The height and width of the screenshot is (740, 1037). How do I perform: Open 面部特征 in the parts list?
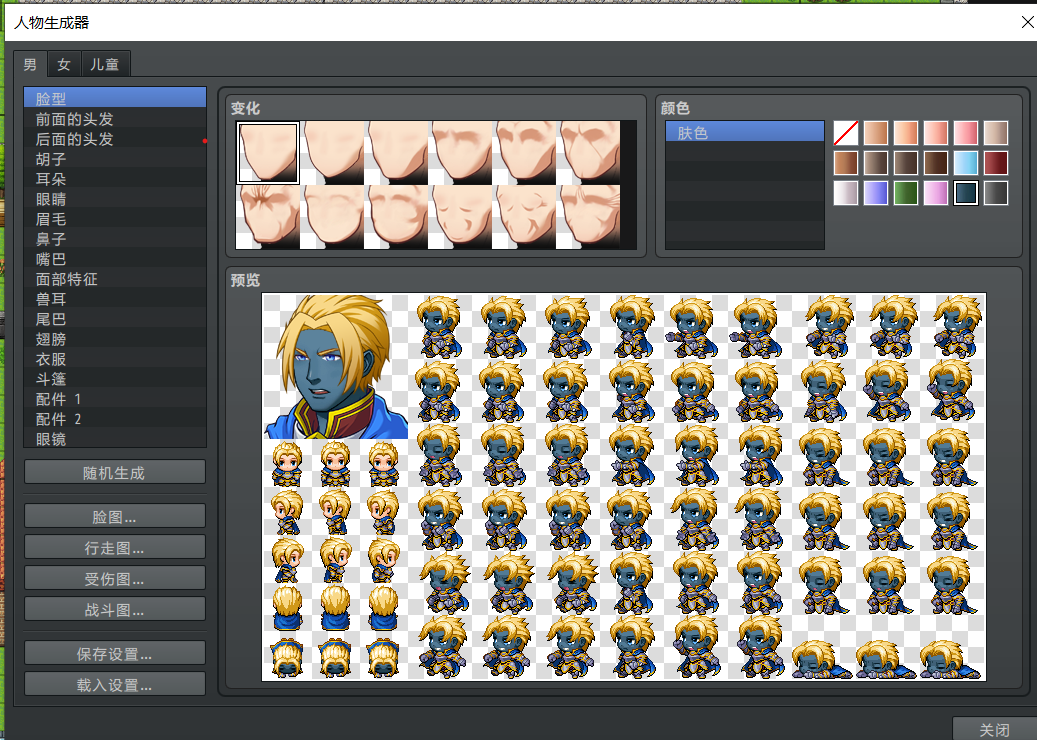115,279
